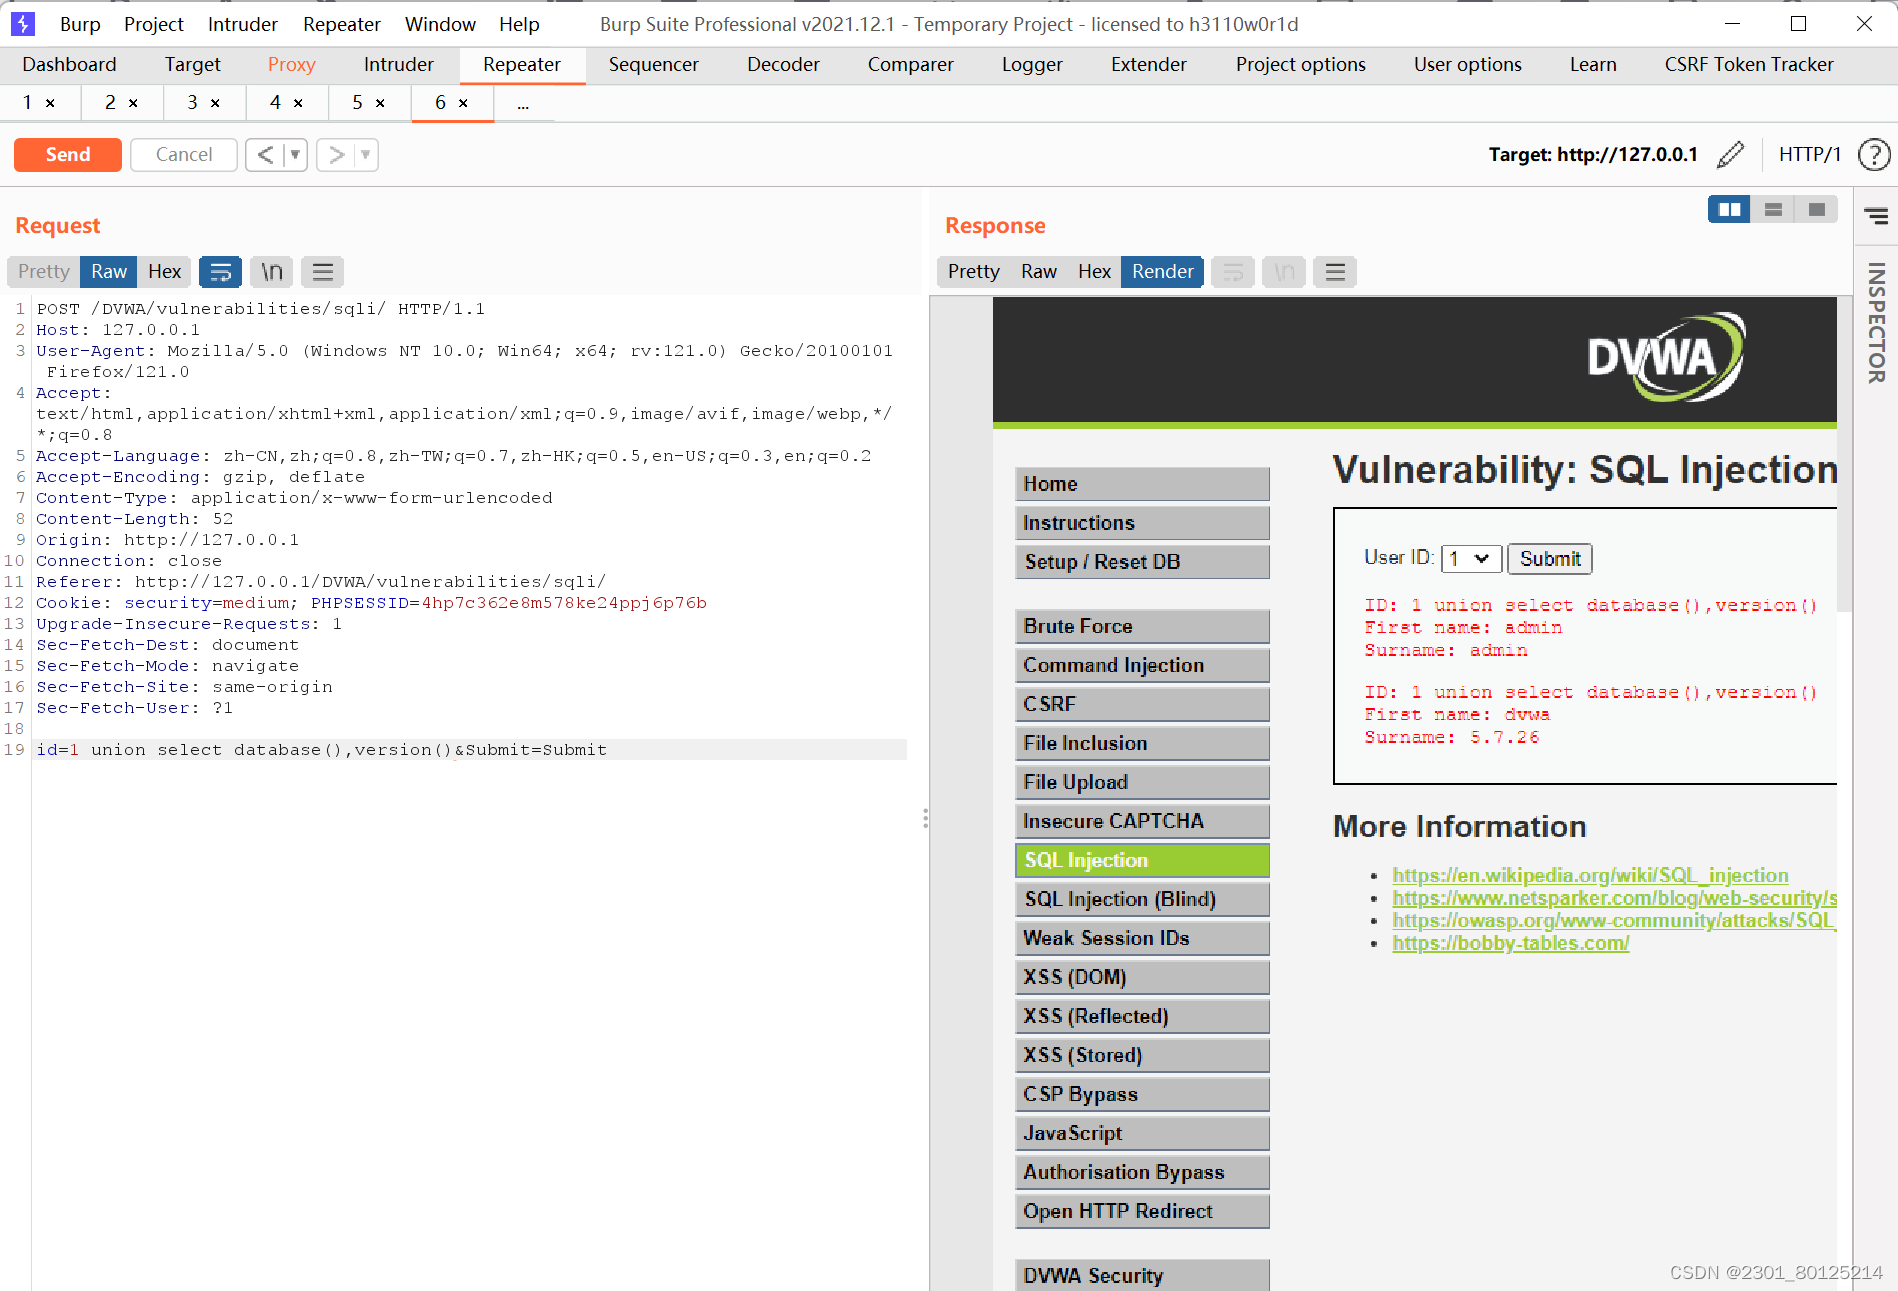
Task: Click the Cancel button
Action: click(184, 155)
